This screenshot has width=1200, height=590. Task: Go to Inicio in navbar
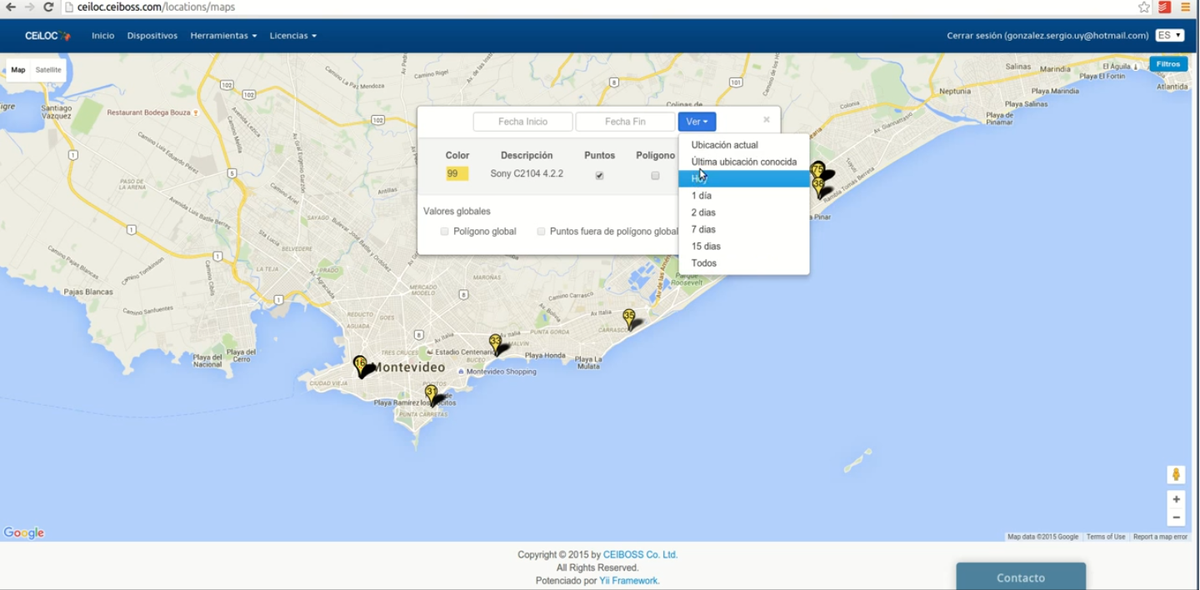(103, 35)
